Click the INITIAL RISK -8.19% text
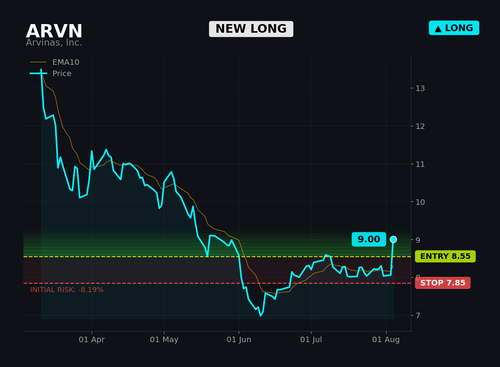 67,290
